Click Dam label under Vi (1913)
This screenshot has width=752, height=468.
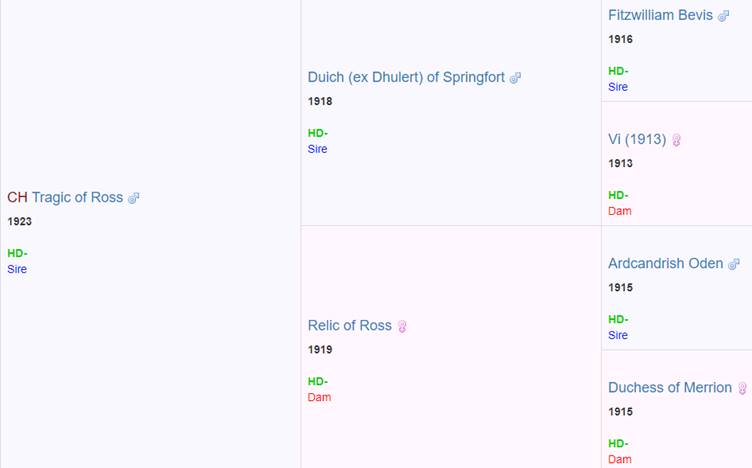620,211
